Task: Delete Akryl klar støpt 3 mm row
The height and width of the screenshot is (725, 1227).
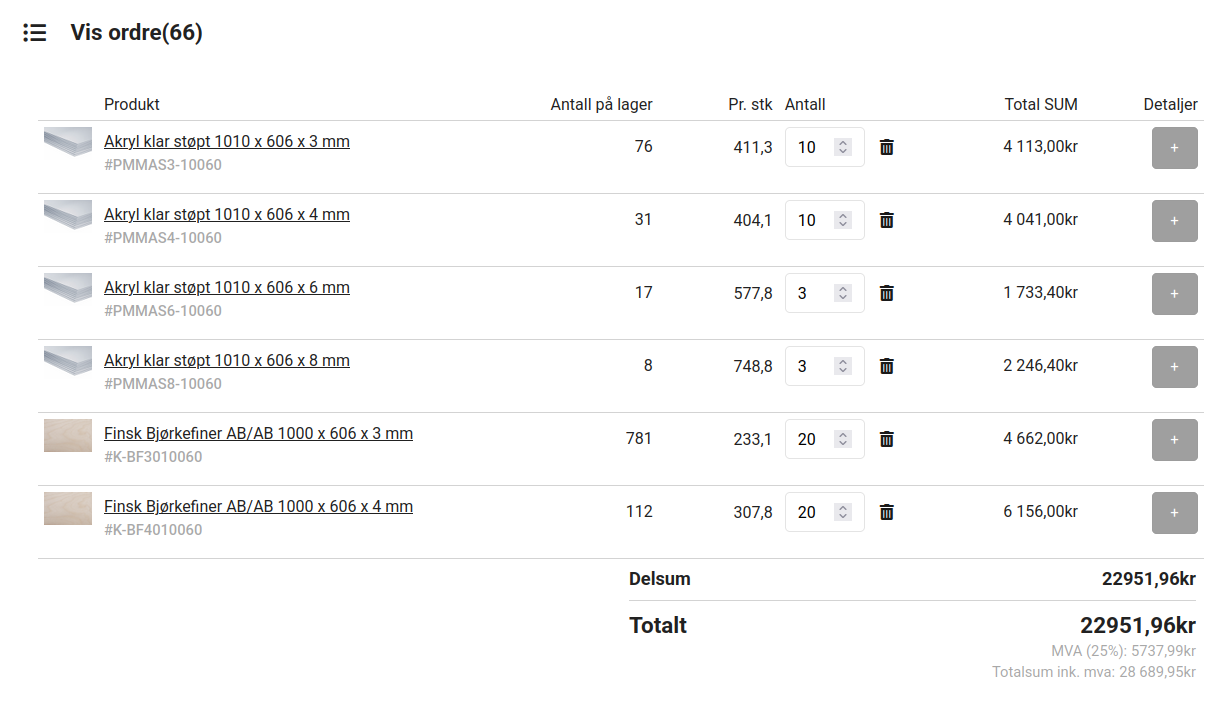Action: (886, 147)
